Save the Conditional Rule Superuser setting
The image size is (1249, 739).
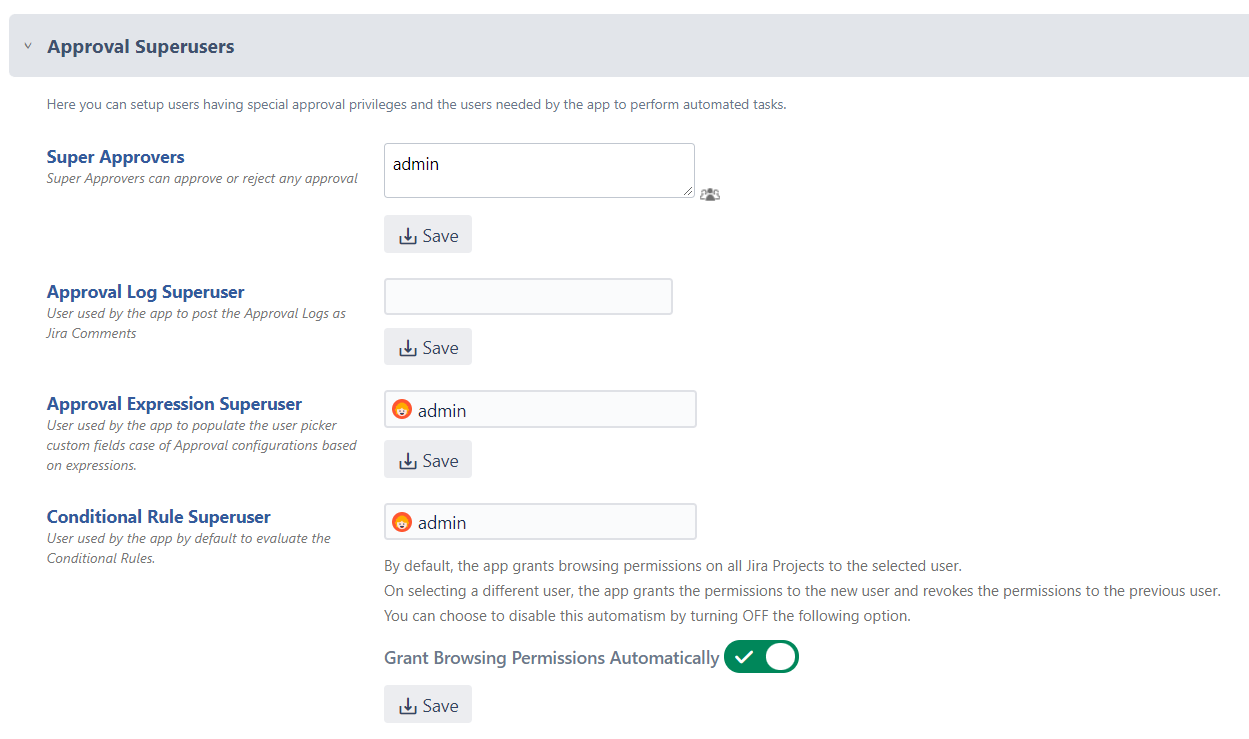pos(428,705)
